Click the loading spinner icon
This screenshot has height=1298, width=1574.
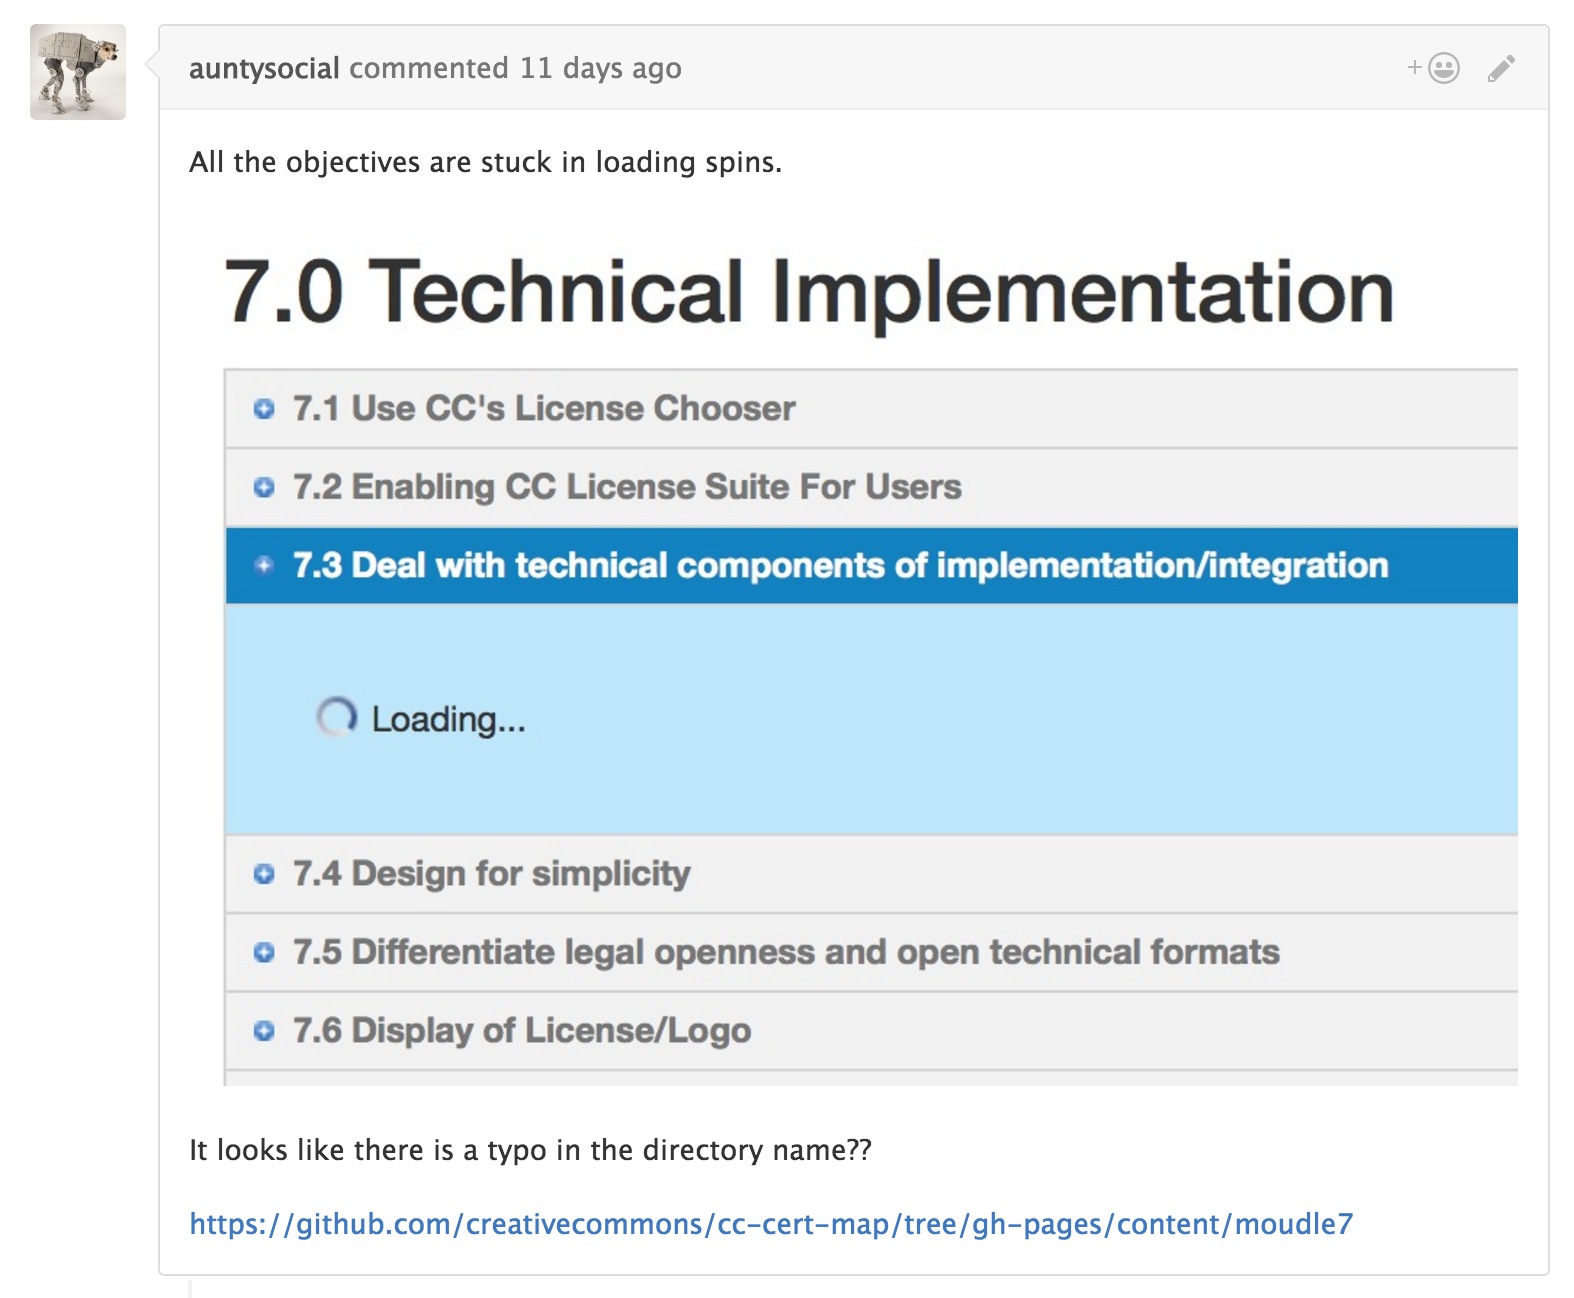pos(336,717)
